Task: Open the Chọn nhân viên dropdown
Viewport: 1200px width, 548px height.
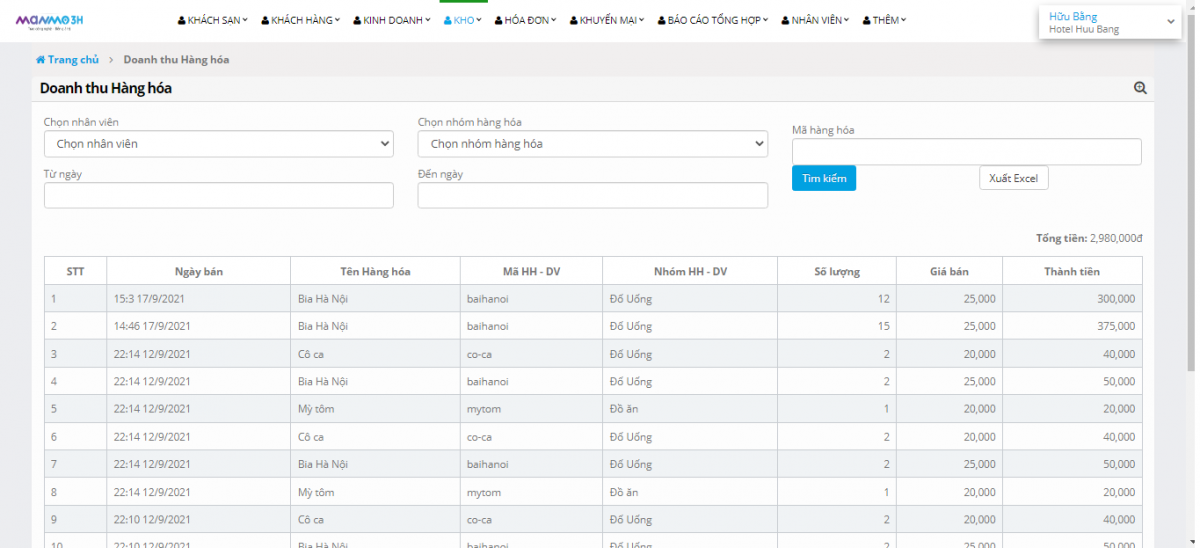Action: click(x=219, y=144)
